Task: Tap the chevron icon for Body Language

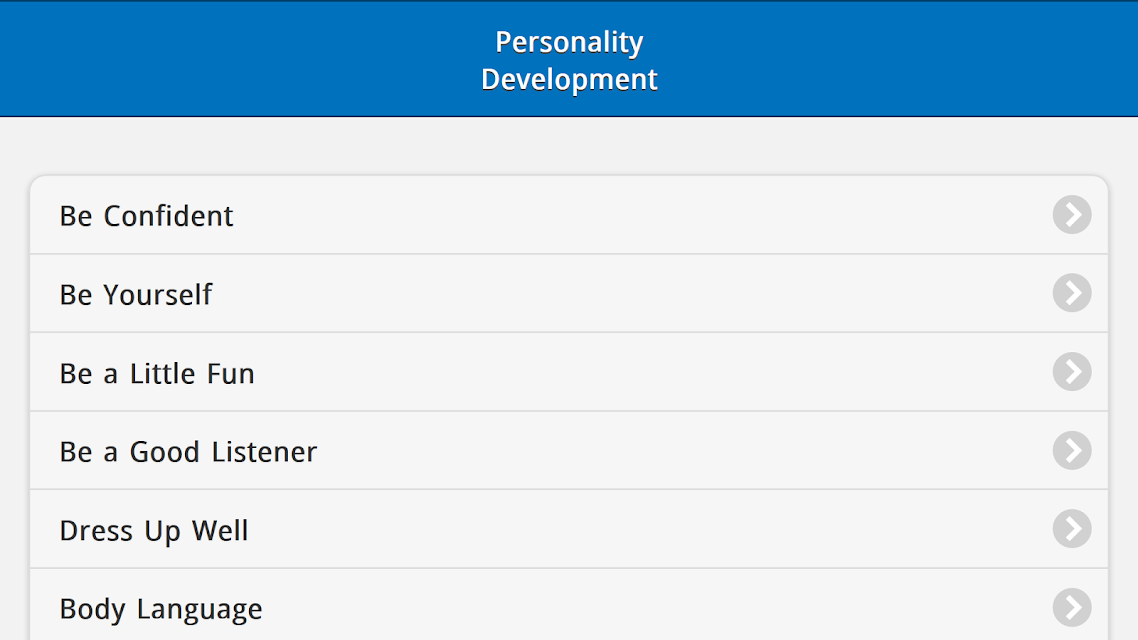Action: [1072, 607]
